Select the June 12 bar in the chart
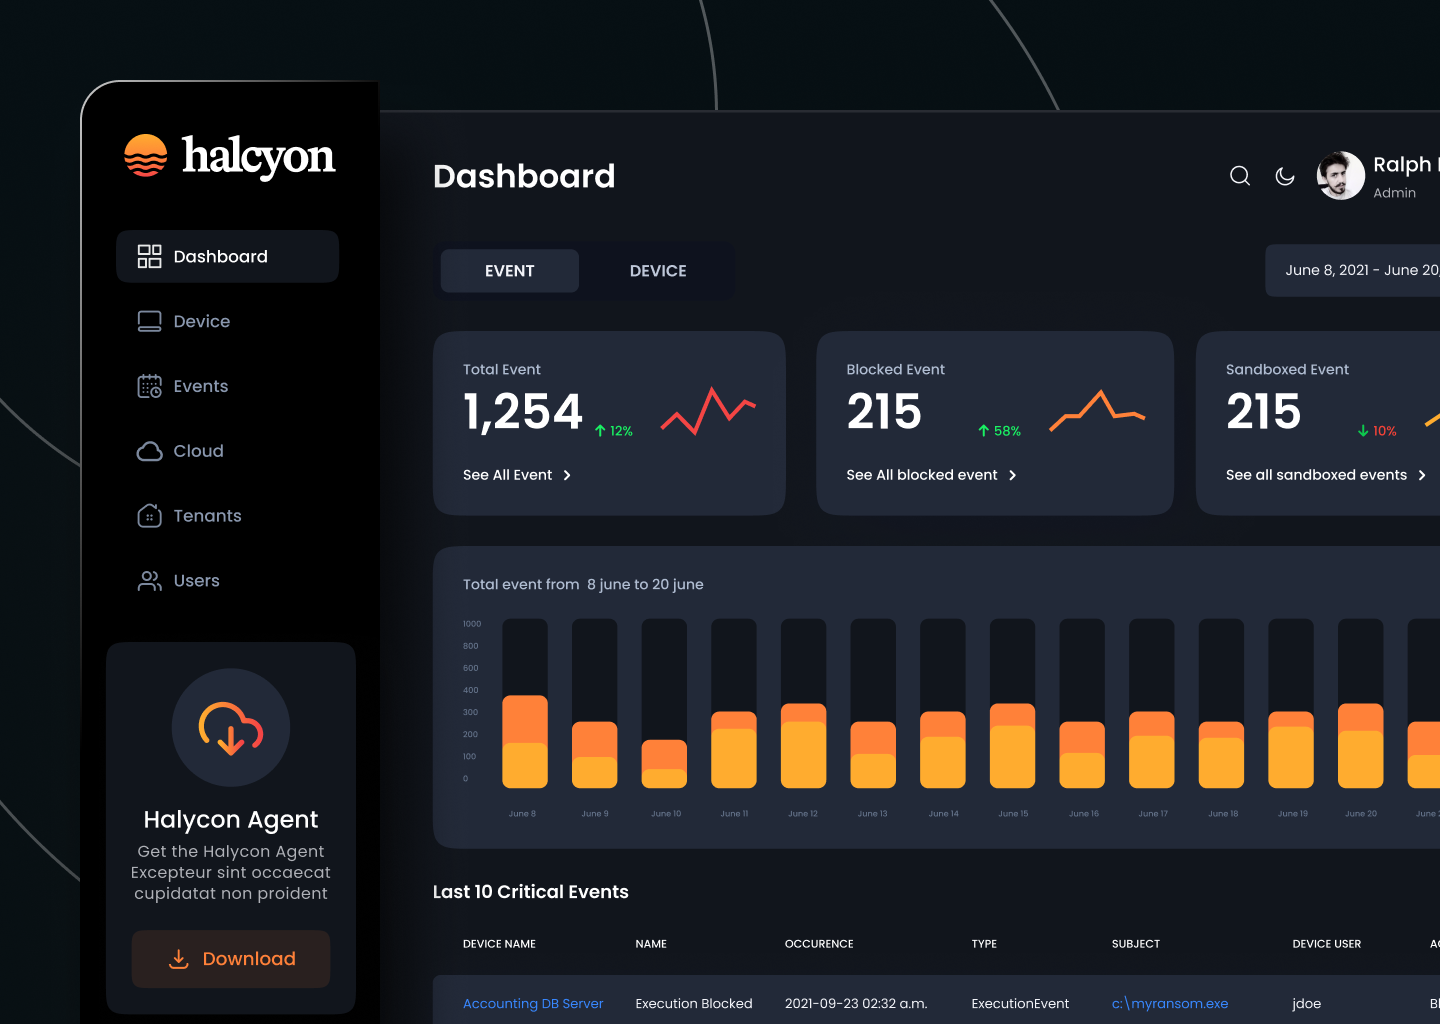Screen dimensions: 1440x1024 click(x=803, y=745)
